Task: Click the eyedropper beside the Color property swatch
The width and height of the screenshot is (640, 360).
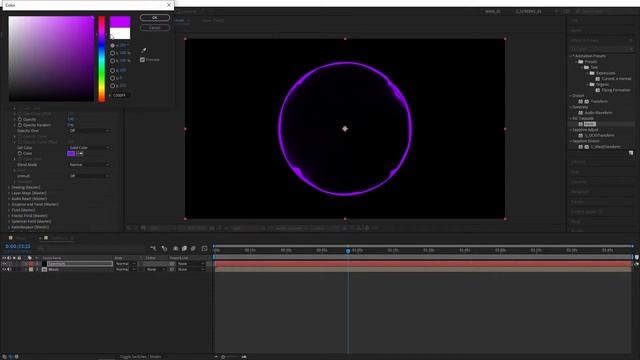Action: 80,153
